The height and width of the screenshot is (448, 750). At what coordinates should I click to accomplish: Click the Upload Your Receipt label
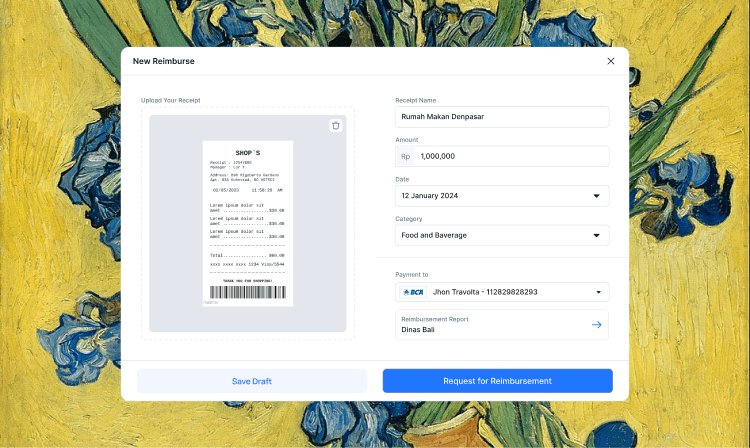(x=170, y=100)
